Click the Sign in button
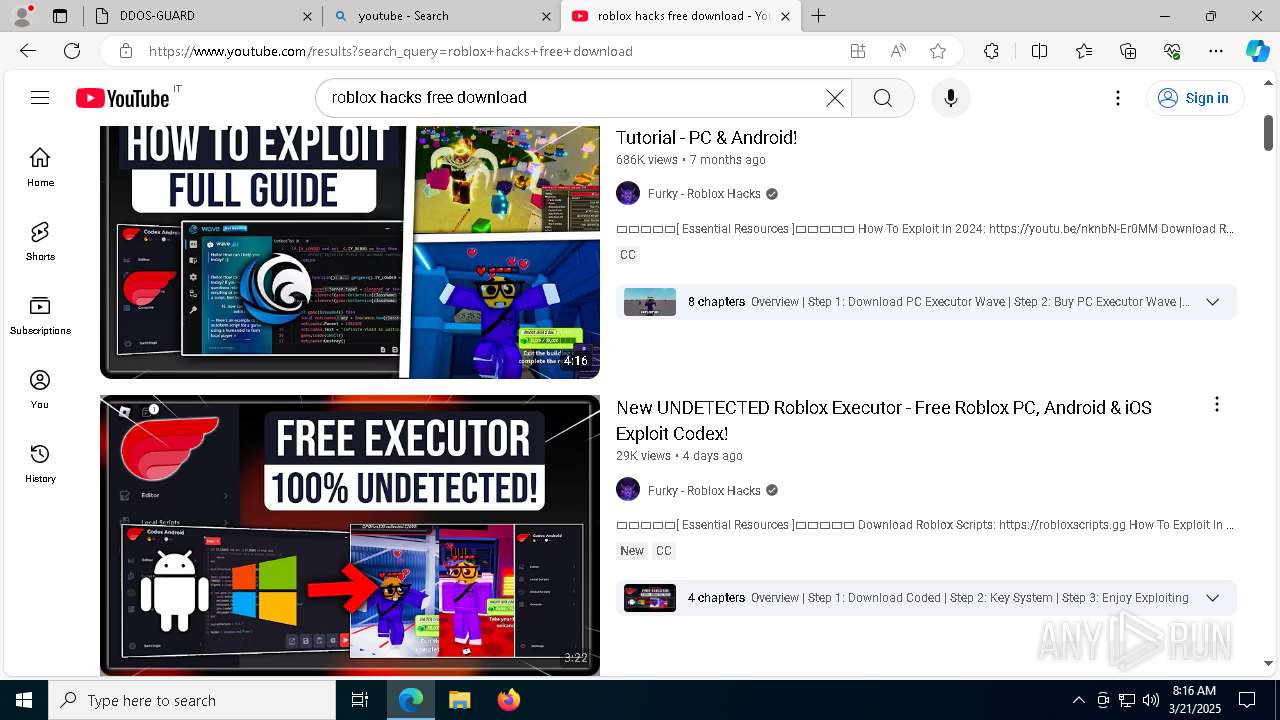This screenshot has height=720, width=1280. point(1194,97)
